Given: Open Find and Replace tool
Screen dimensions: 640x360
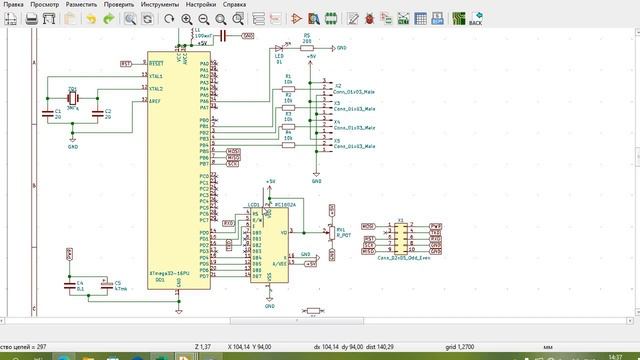Looking at the screenshot, I should click(x=147, y=19).
